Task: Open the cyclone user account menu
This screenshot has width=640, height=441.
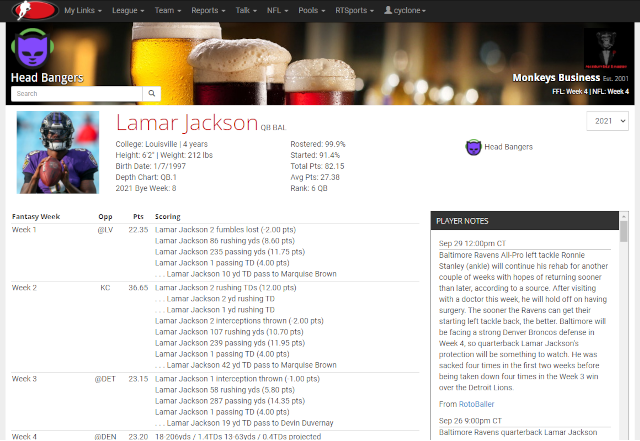Action: click(405, 11)
